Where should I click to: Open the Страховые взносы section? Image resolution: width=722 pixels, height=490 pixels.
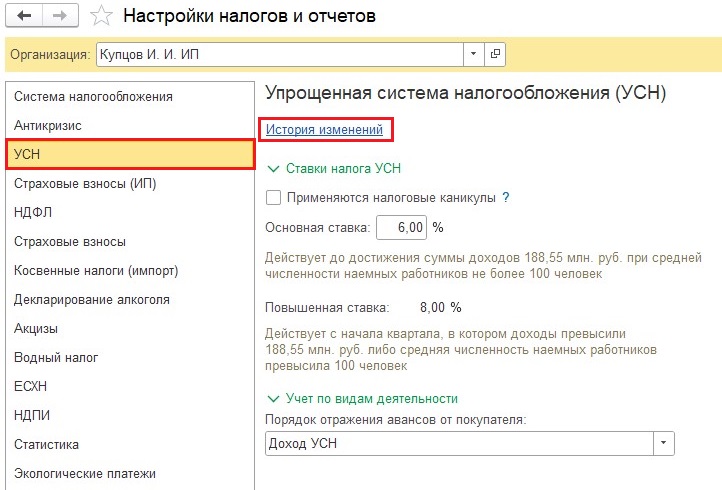[x=130, y=241]
